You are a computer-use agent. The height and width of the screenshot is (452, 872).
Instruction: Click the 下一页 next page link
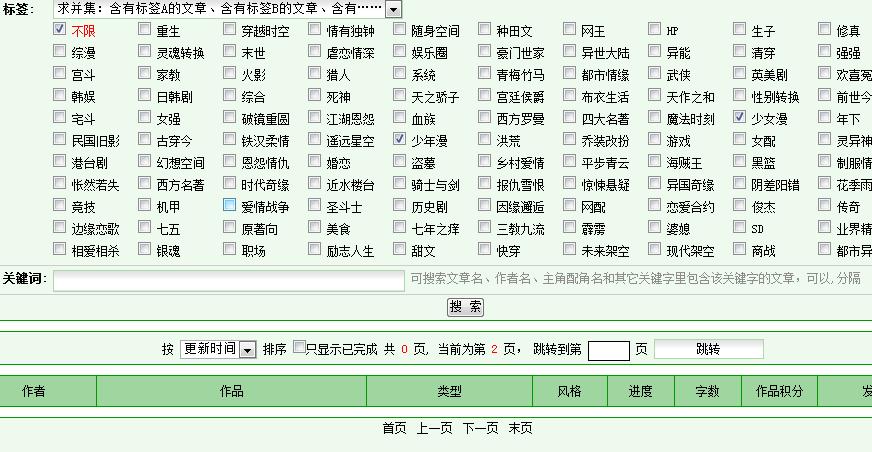(x=480, y=428)
